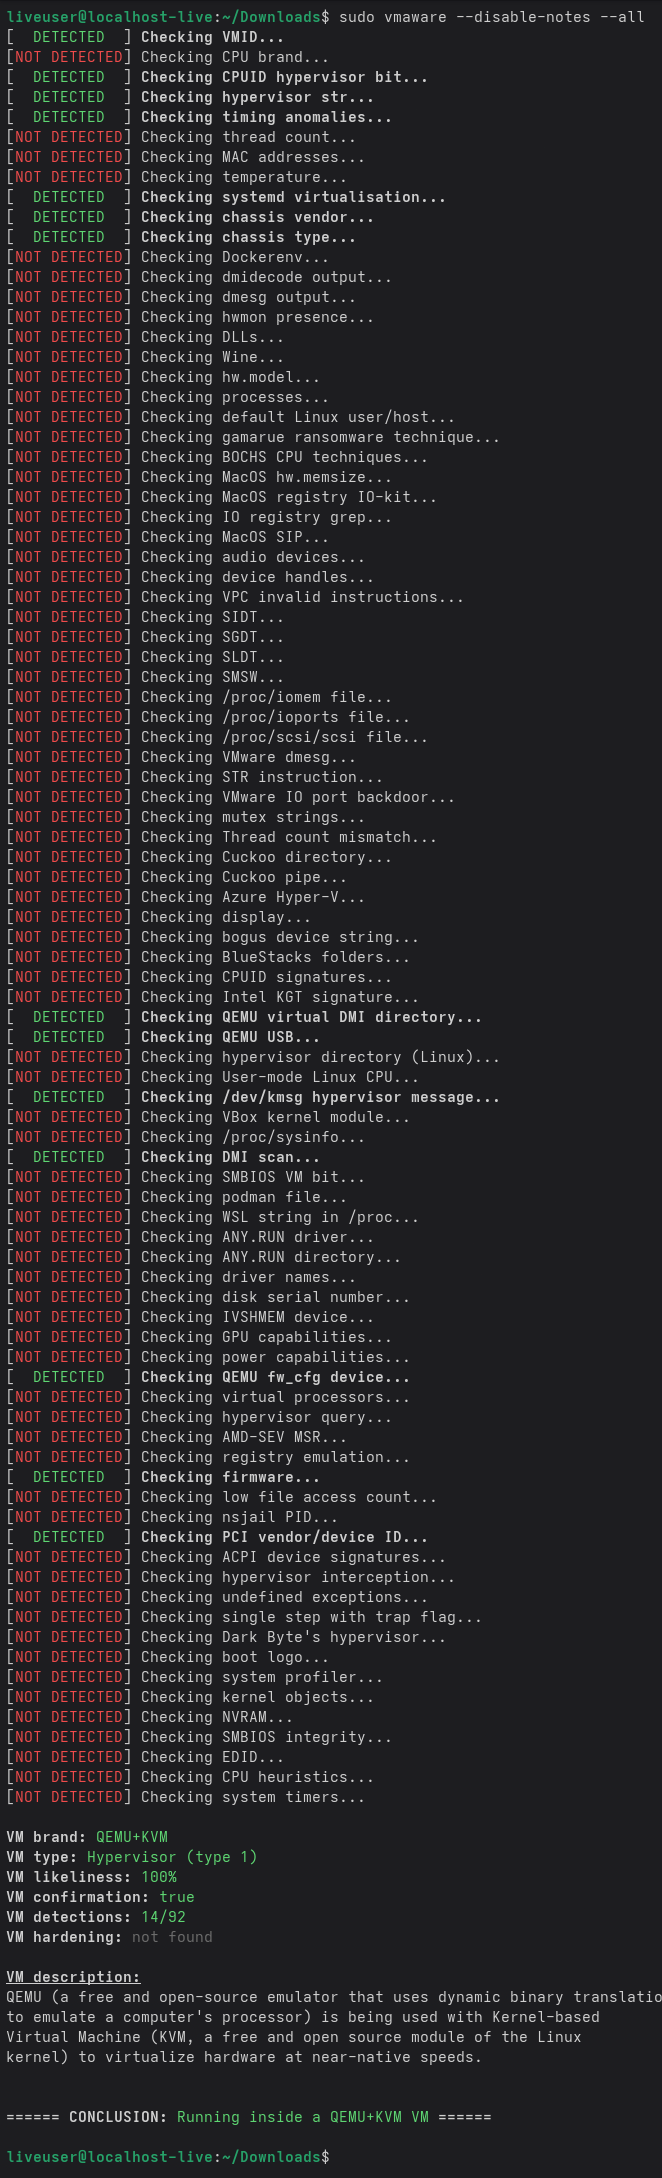Click the 'Checking Dockerenv...' line
Screen dimensions: 662x2178
tap(234, 257)
